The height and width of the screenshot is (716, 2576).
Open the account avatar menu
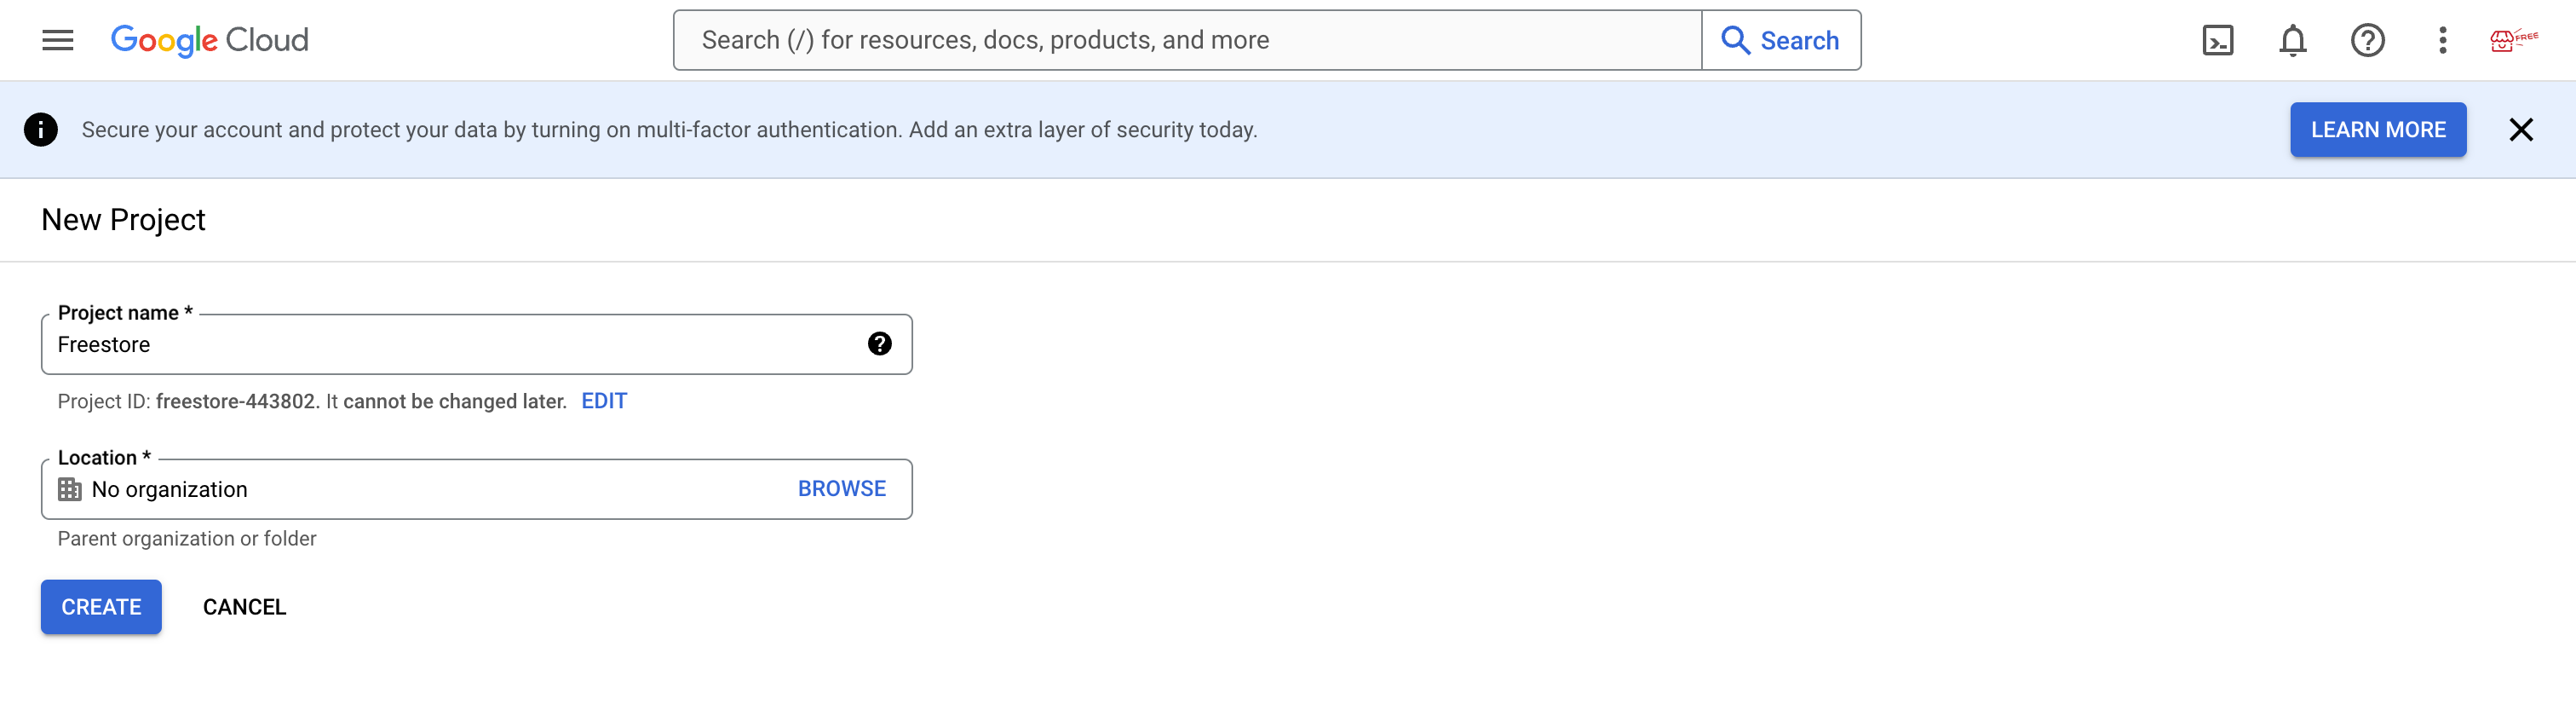[2512, 40]
